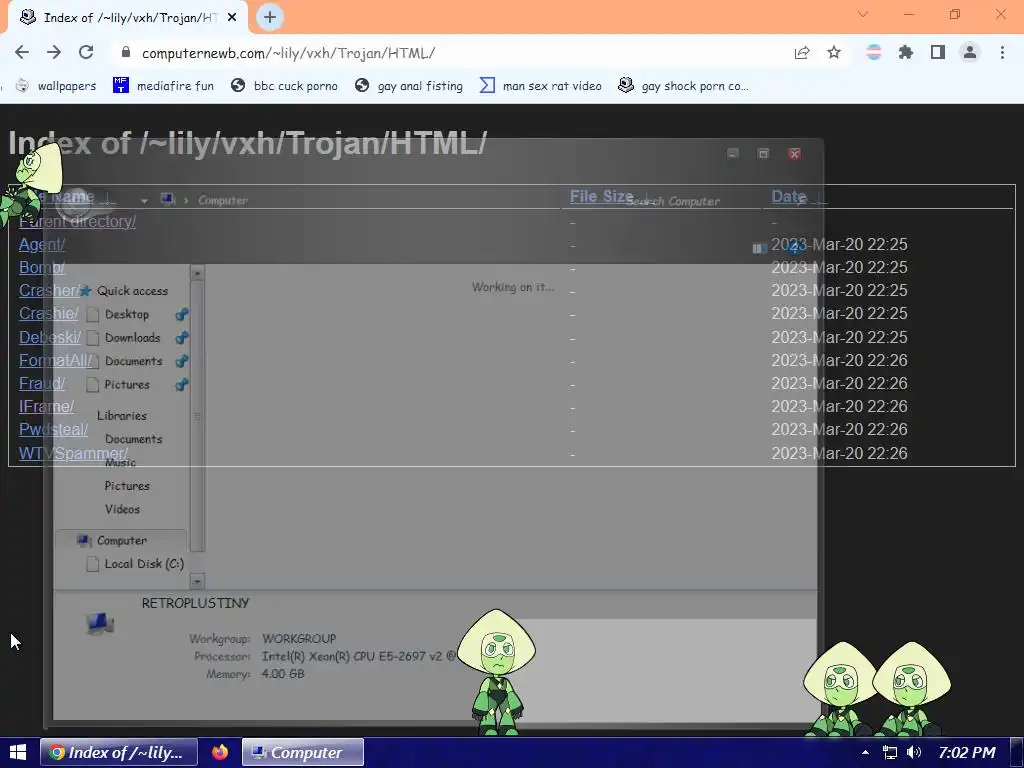Screen dimensions: 1024x768
Task: Open a new Chrome tab
Action: (x=270, y=18)
